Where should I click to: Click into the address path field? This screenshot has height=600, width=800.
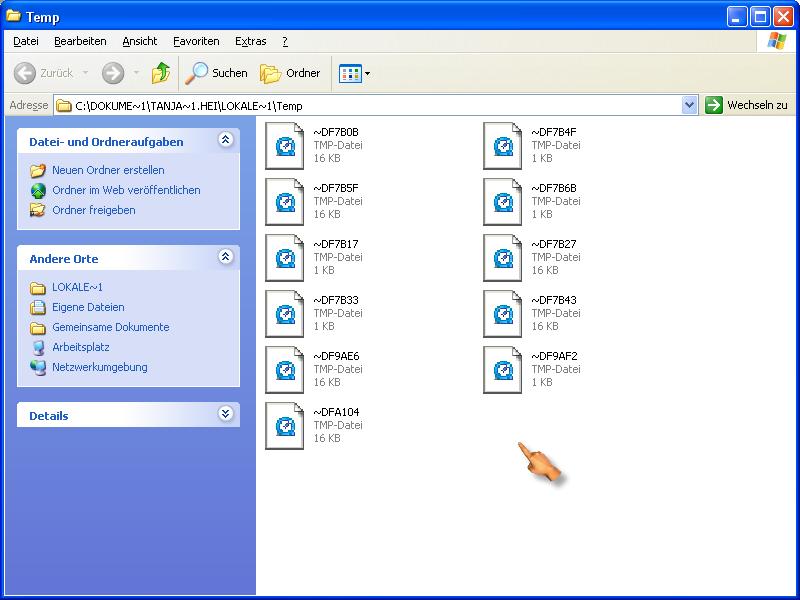(380, 105)
